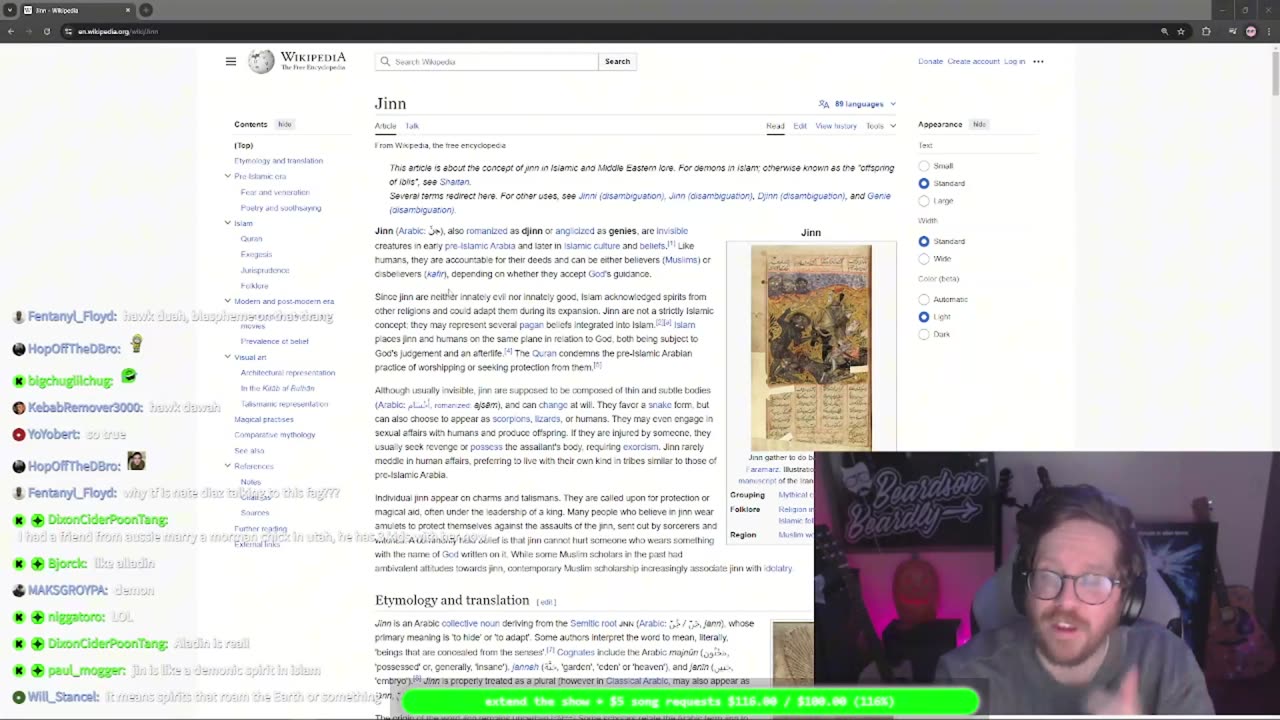Jump to Architectural representation in contents

pos(288,373)
